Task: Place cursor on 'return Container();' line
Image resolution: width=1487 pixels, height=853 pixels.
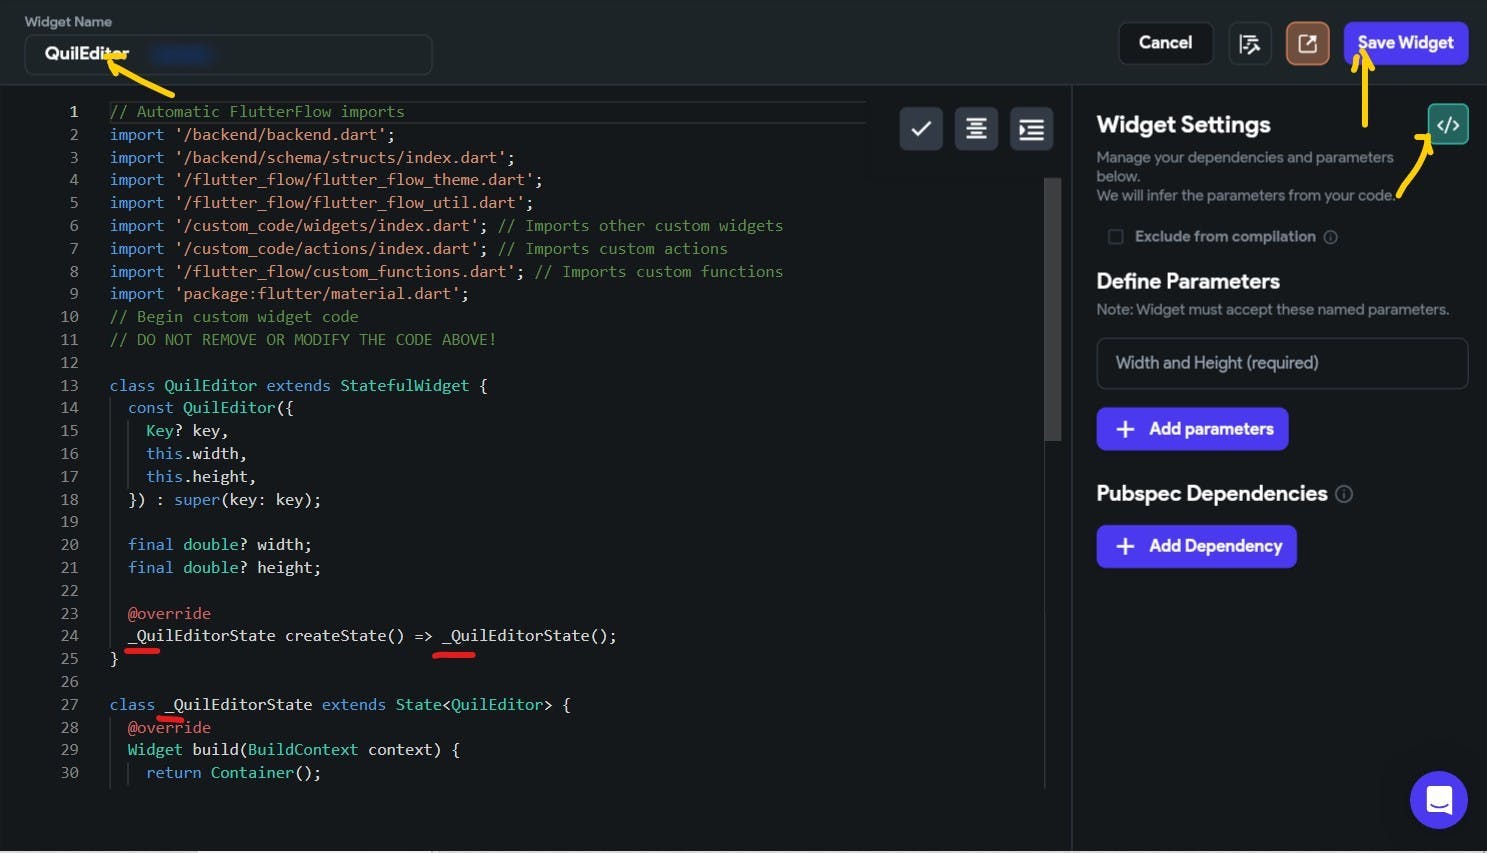Action: [x=233, y=773]
